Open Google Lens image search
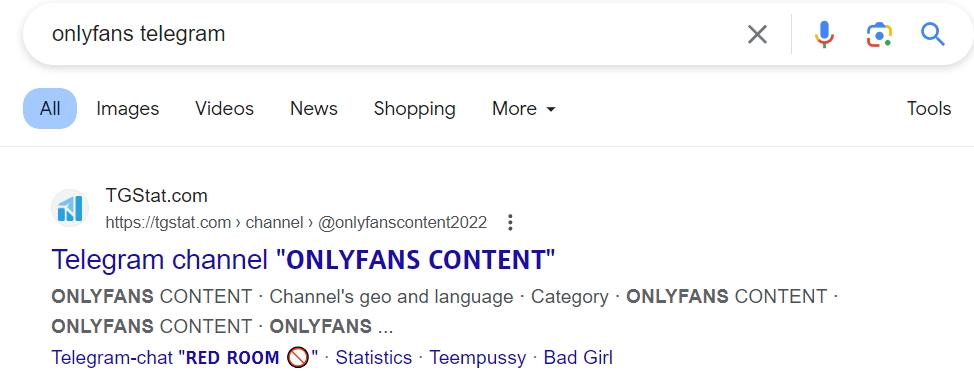 click(879, 34)
